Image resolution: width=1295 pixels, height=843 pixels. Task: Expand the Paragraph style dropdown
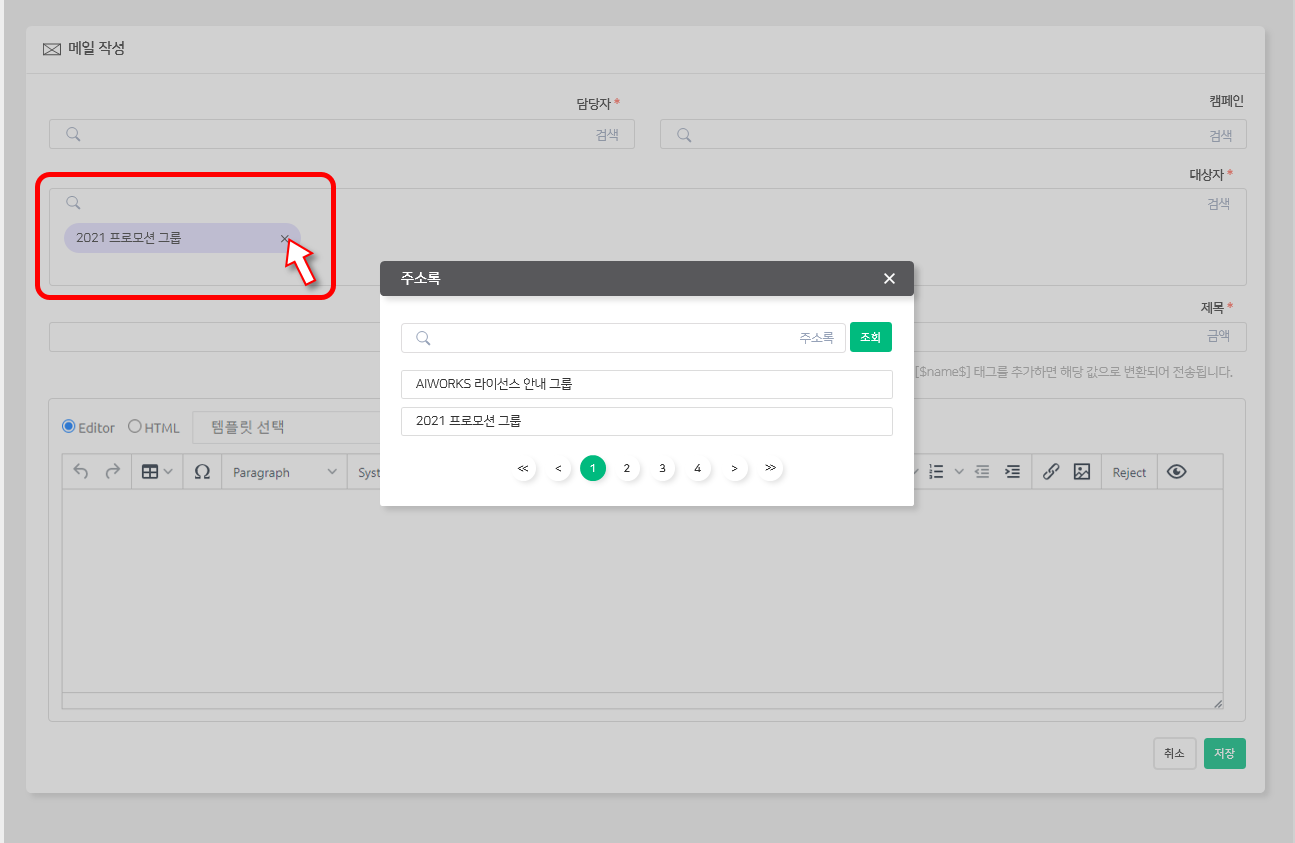284,472
